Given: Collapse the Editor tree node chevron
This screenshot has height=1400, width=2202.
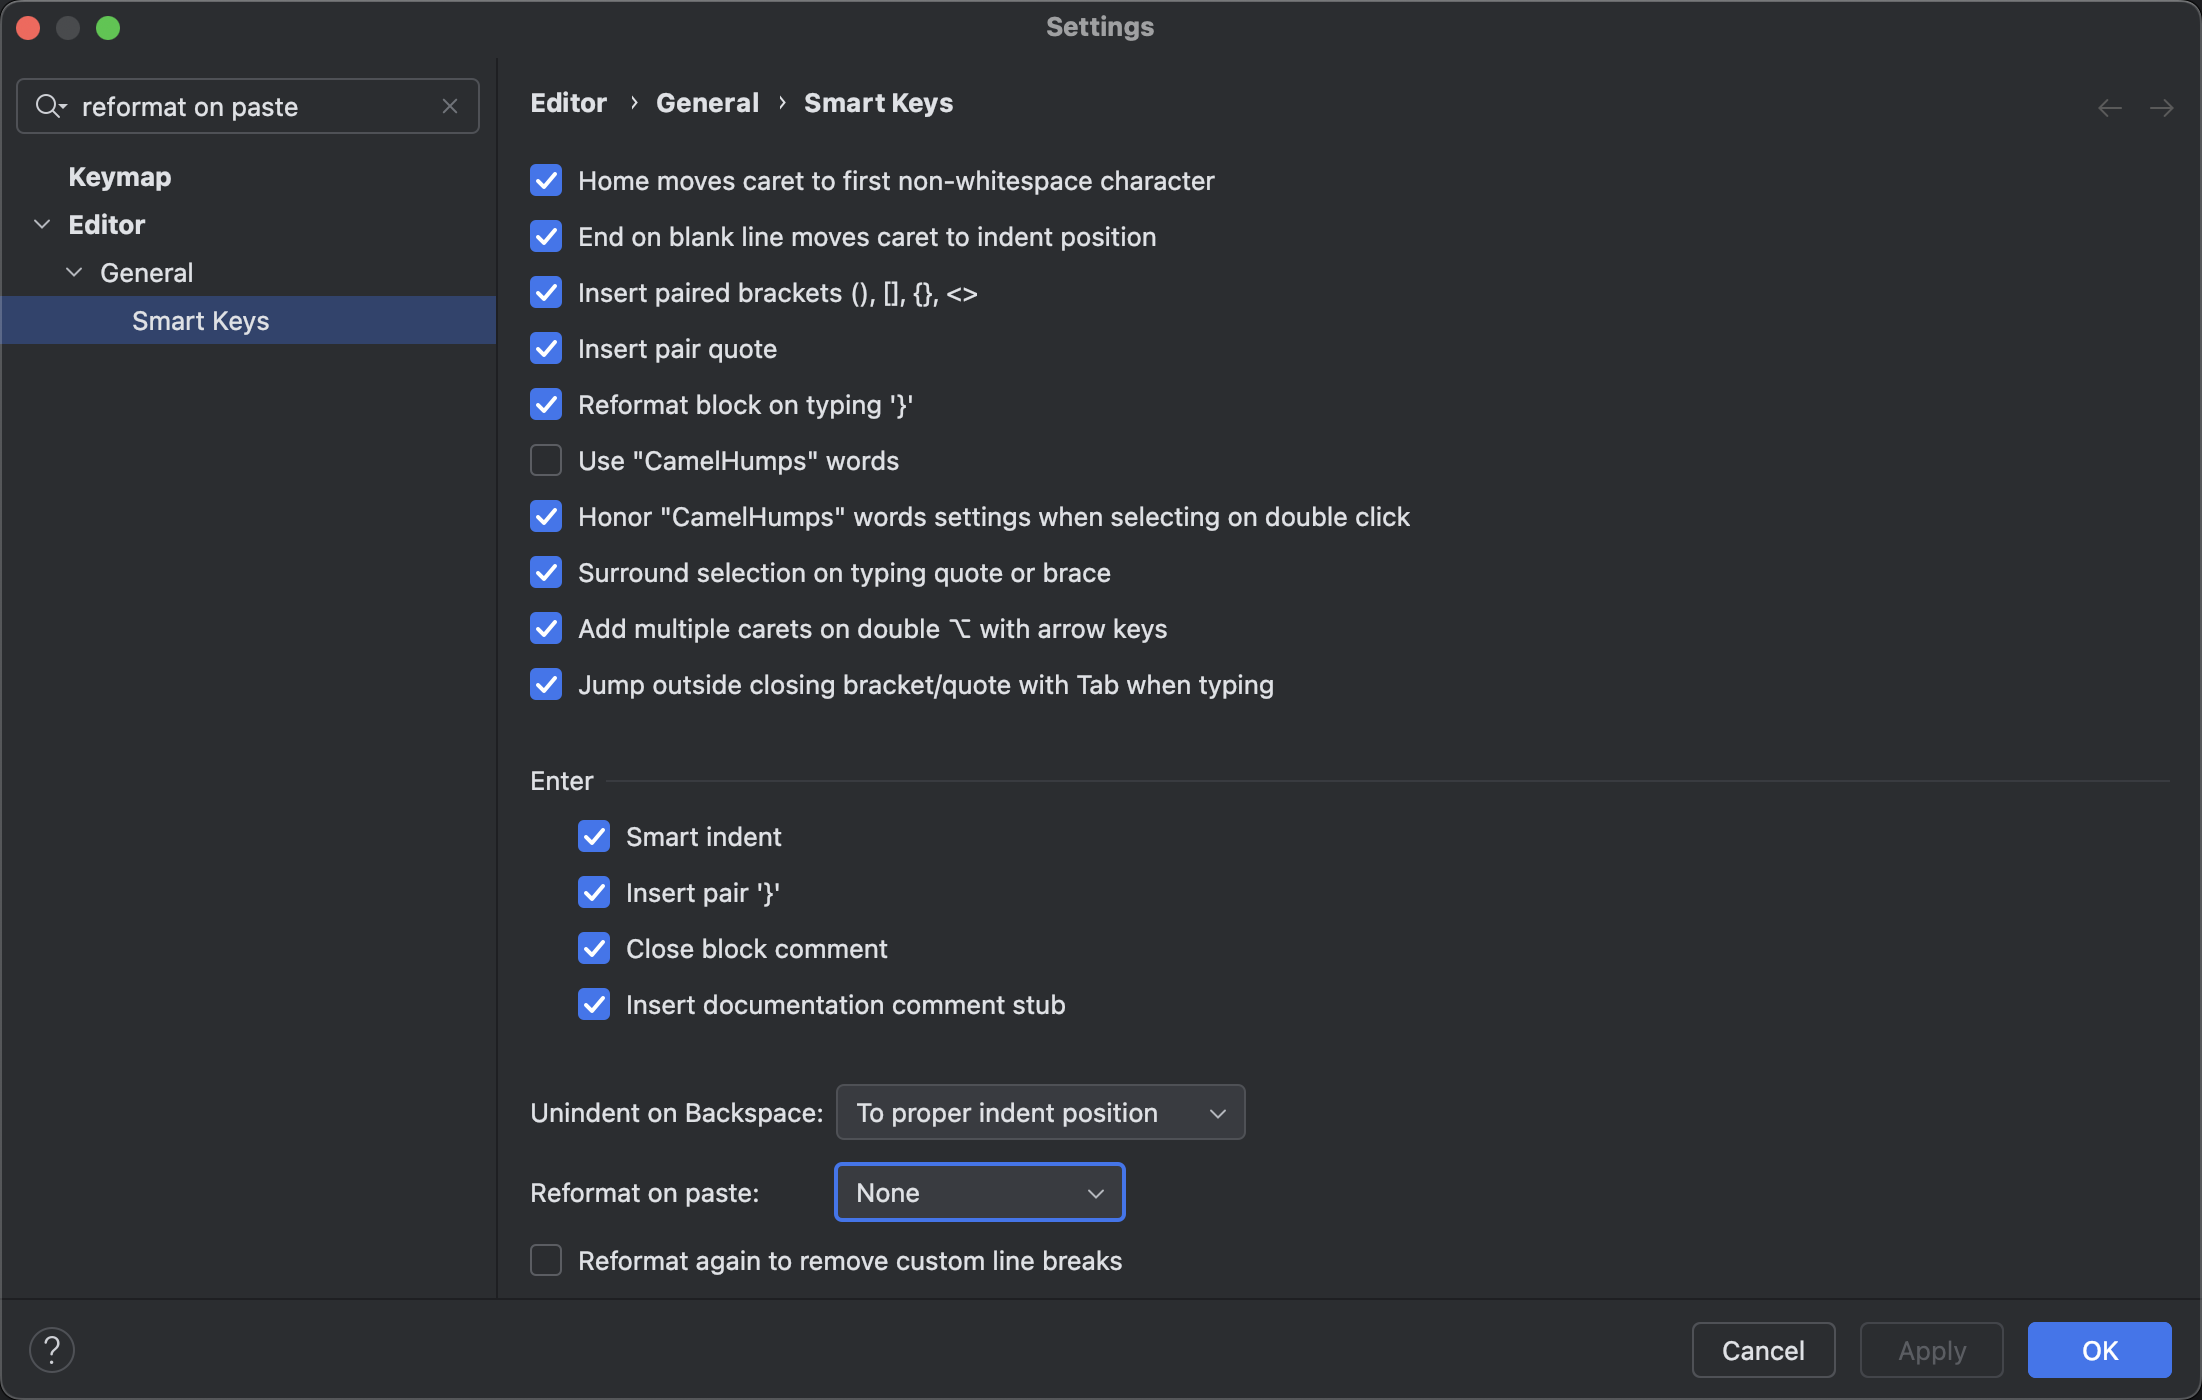Looking at the screenshot, I should (42, 224).
